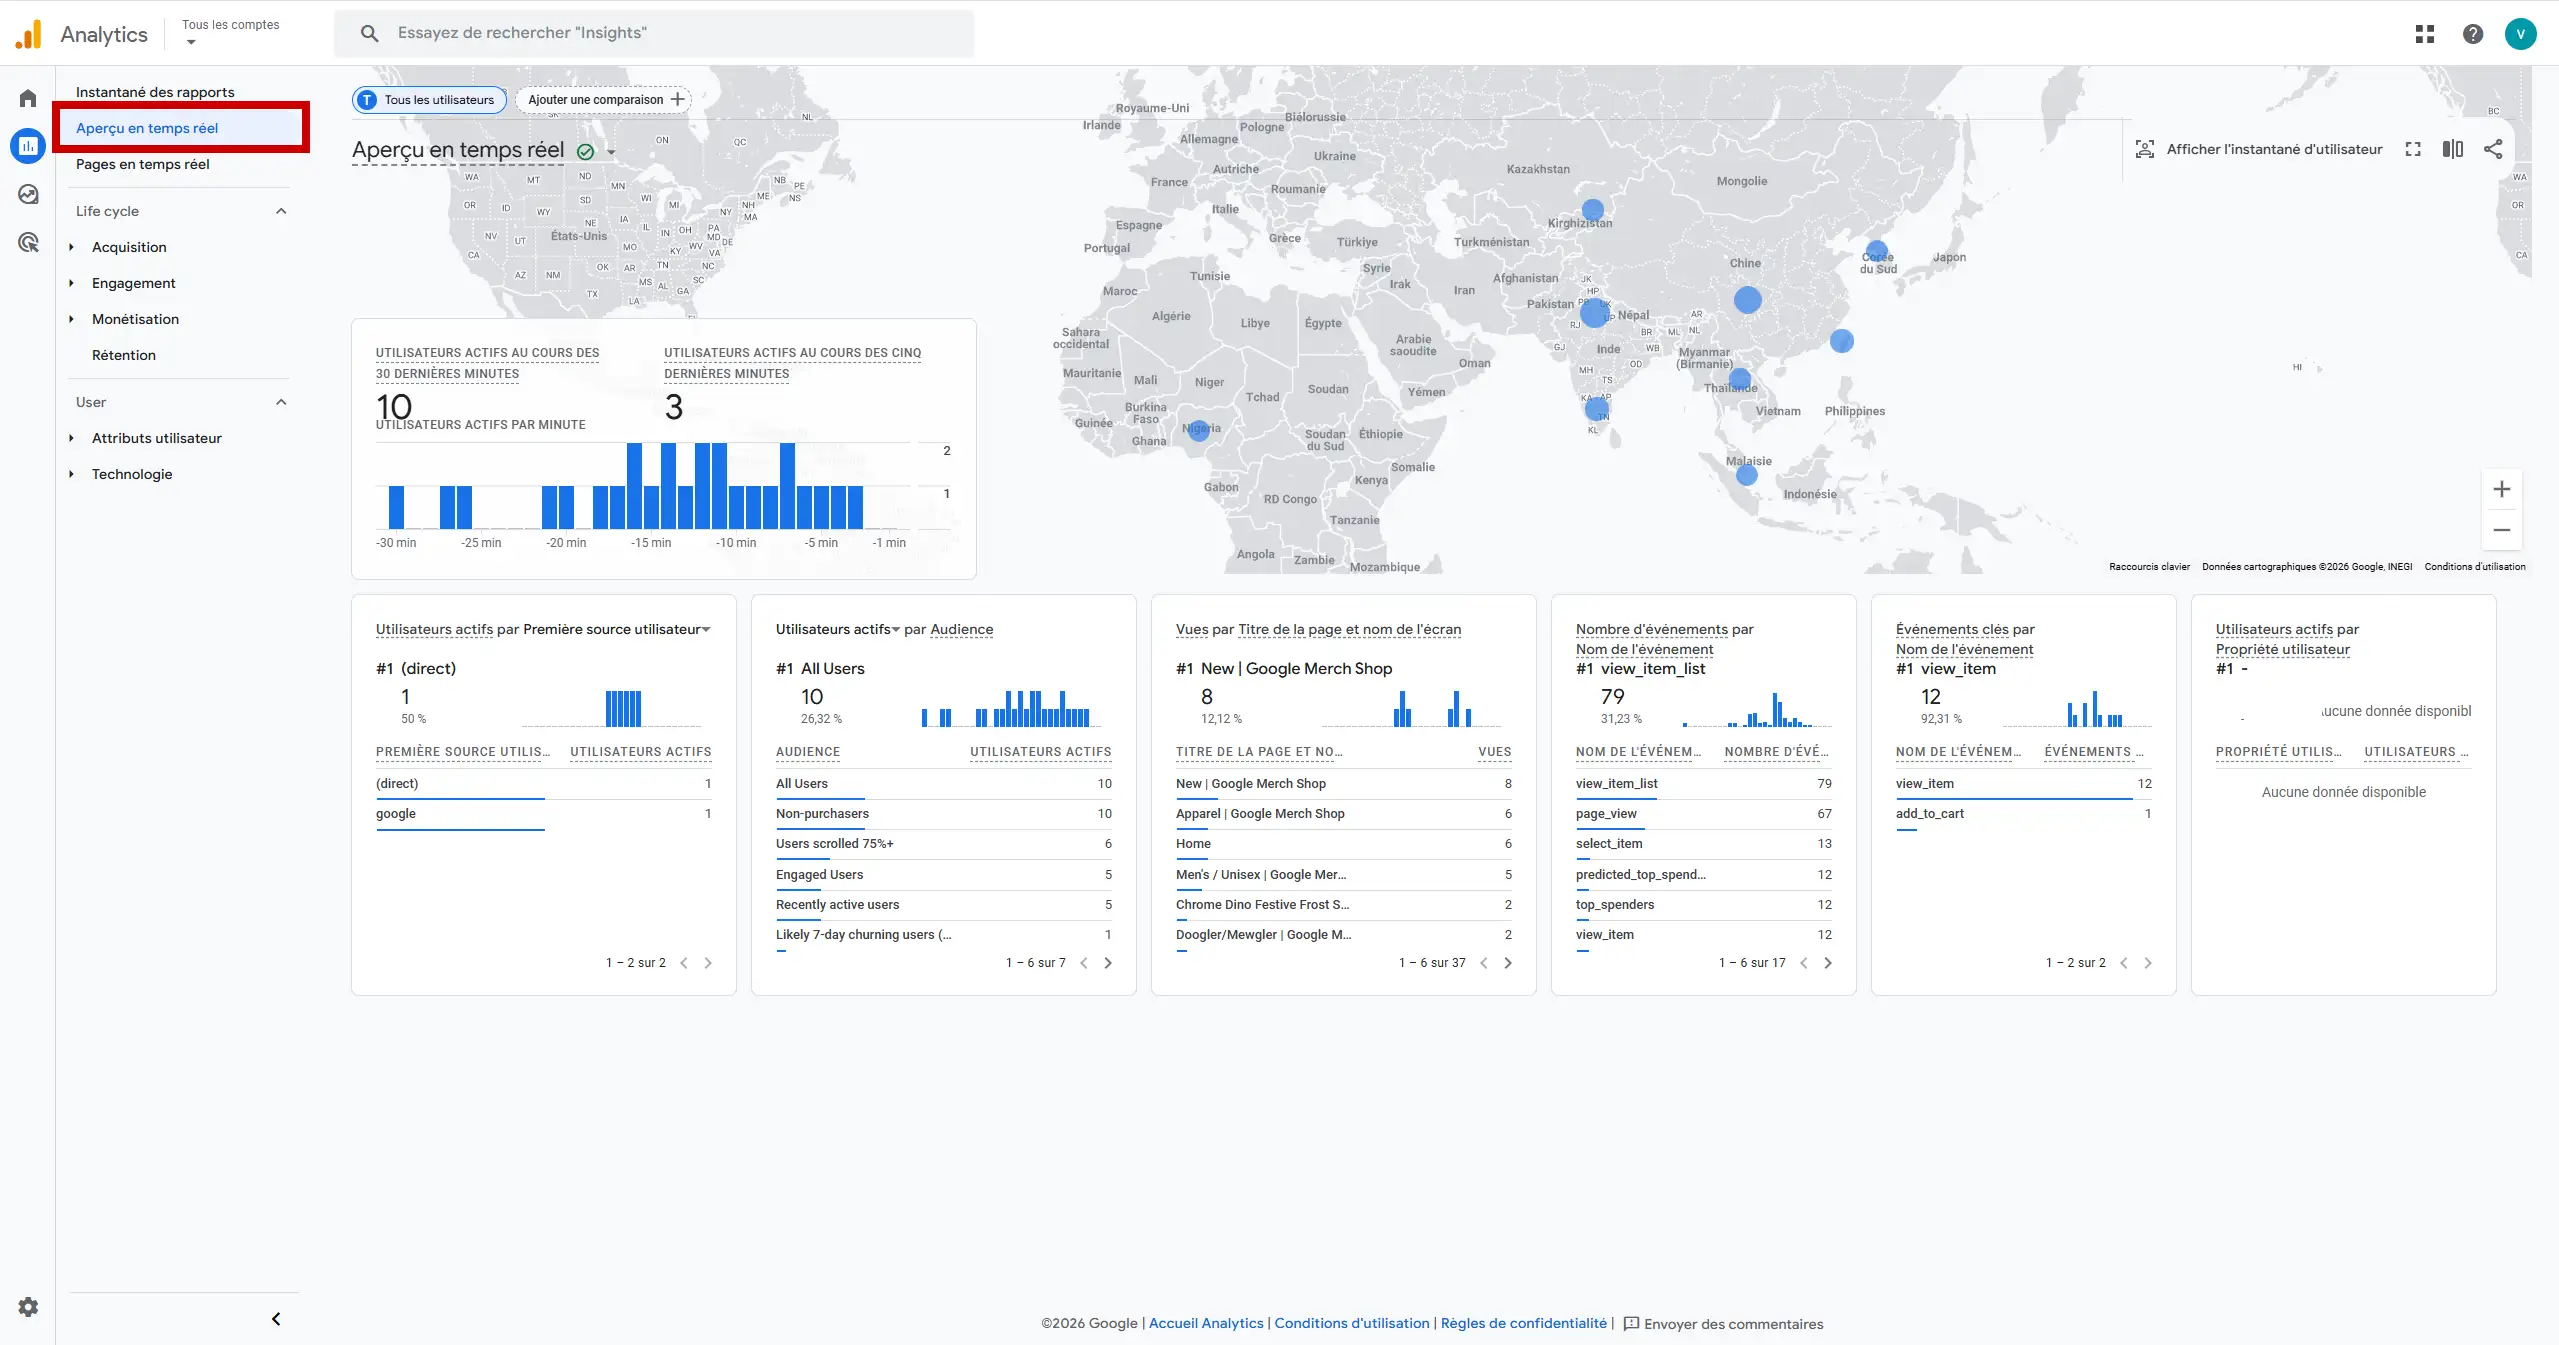Enter fullscreen map view icon
This screenshot has width=2559, height=1345.
pyautogui.click(x=2413, y=149)
